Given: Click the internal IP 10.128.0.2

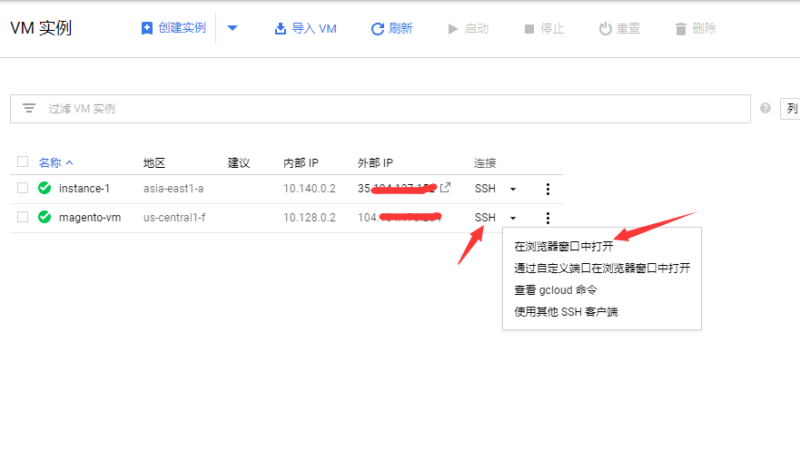Looking at the screenshot, I should coord(310,218).
